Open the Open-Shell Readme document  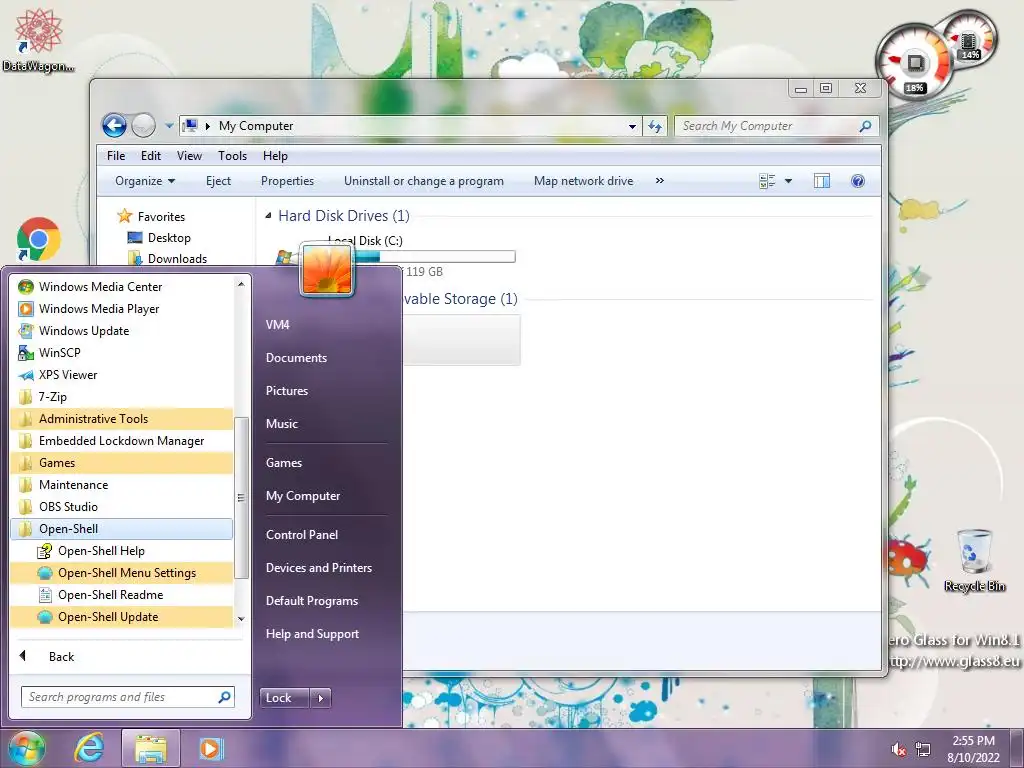coord(122,595)
